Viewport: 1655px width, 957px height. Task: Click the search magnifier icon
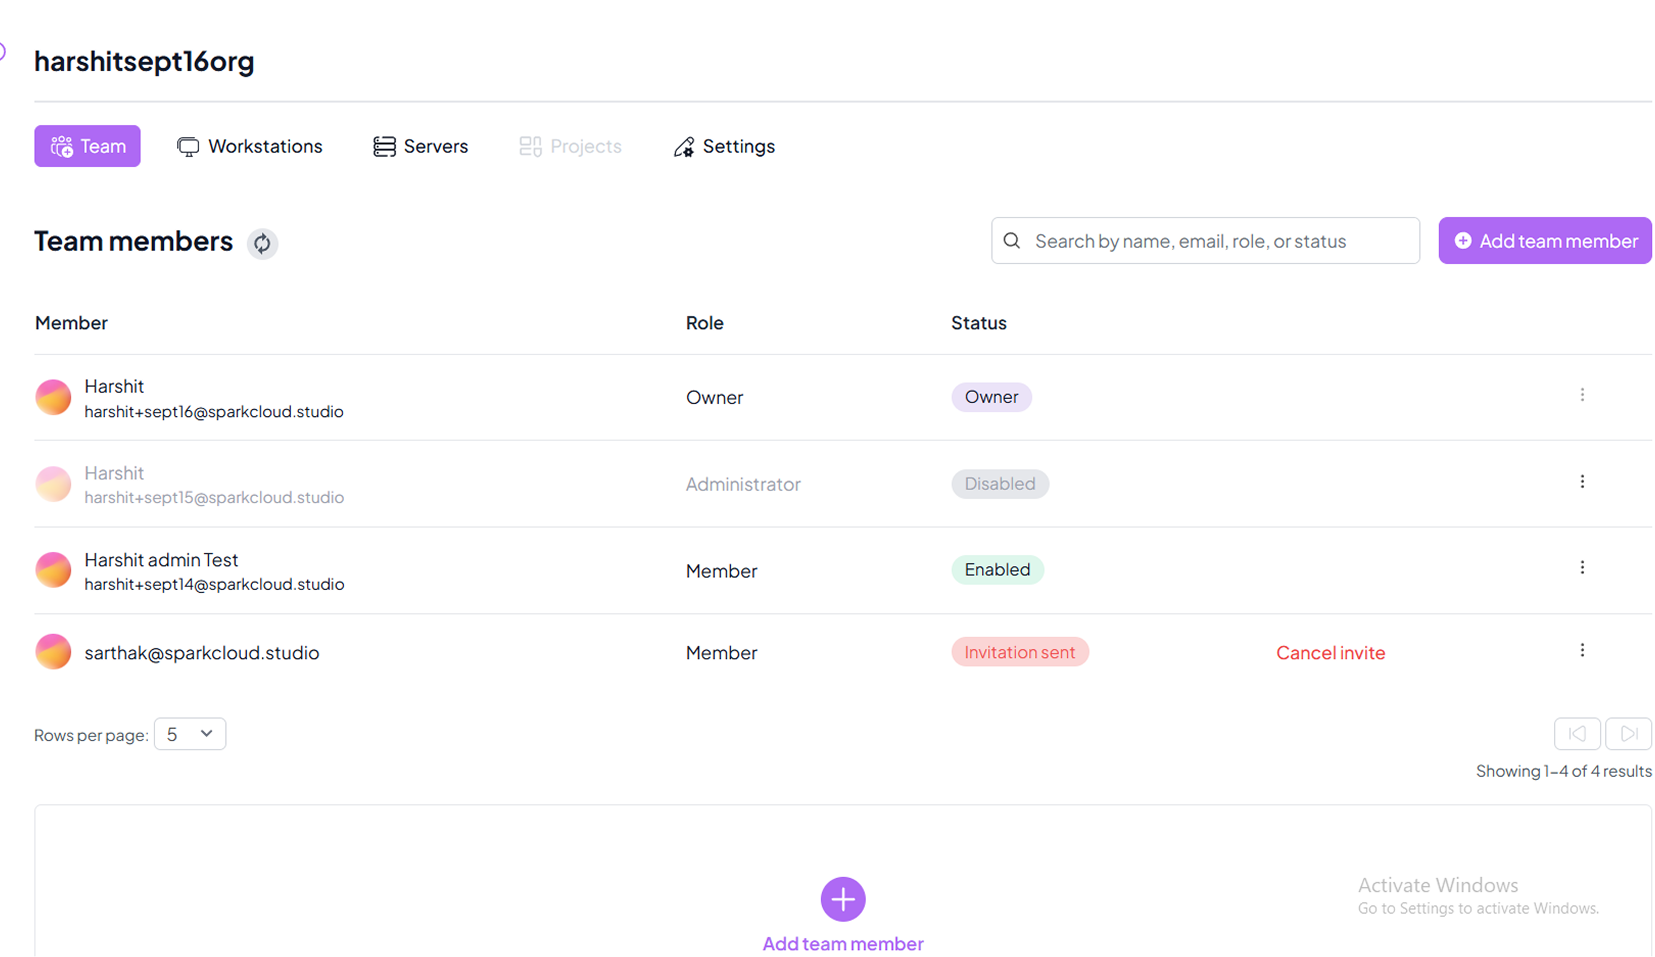point(1012,241)
